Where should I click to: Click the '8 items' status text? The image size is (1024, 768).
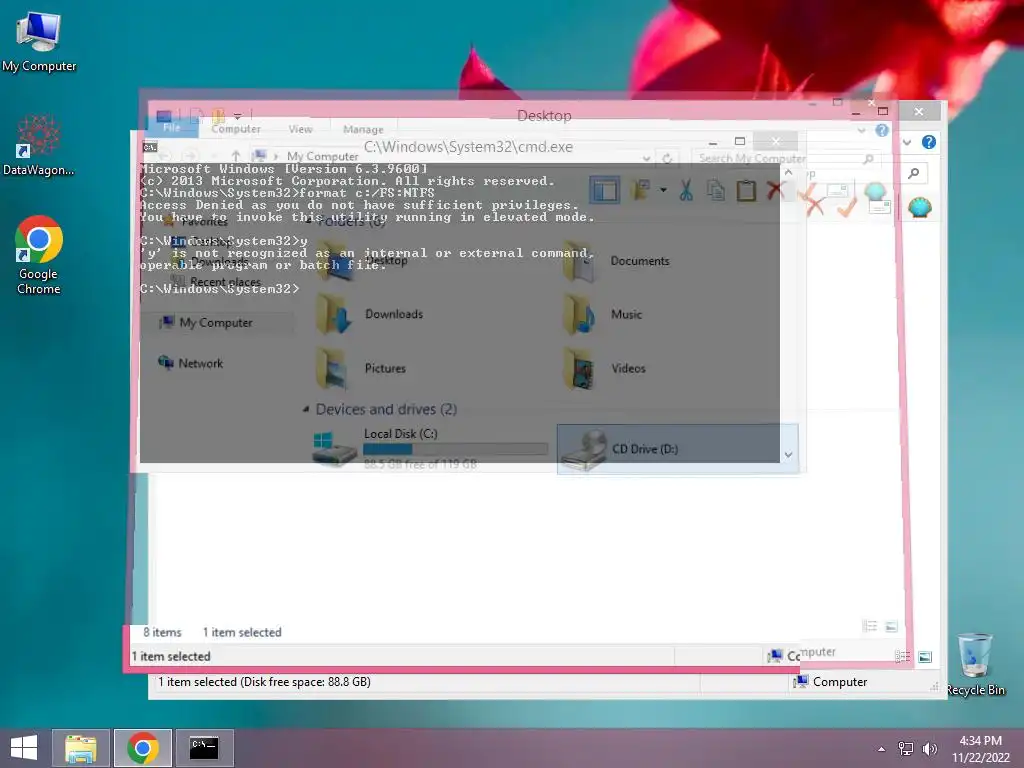pos(162,632)
